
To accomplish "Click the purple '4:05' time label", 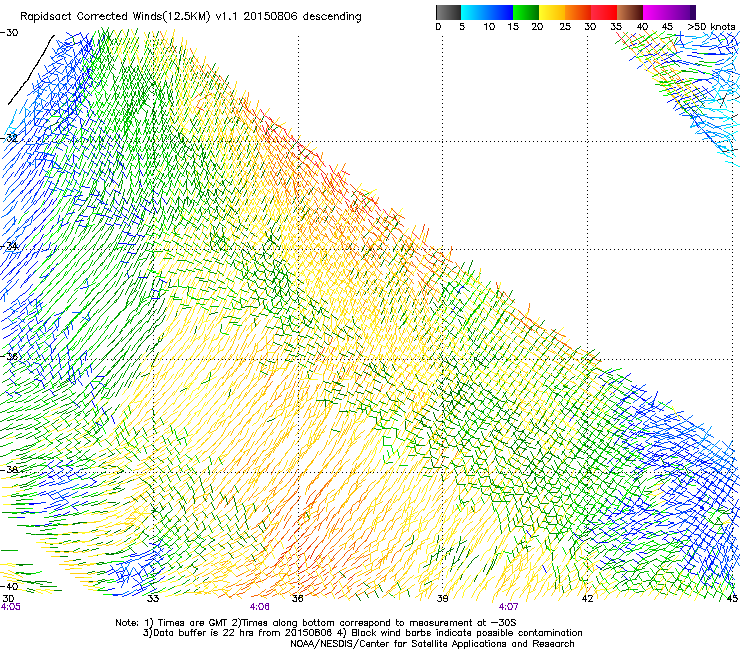I will pyautogui.click(x=10, y=607).
